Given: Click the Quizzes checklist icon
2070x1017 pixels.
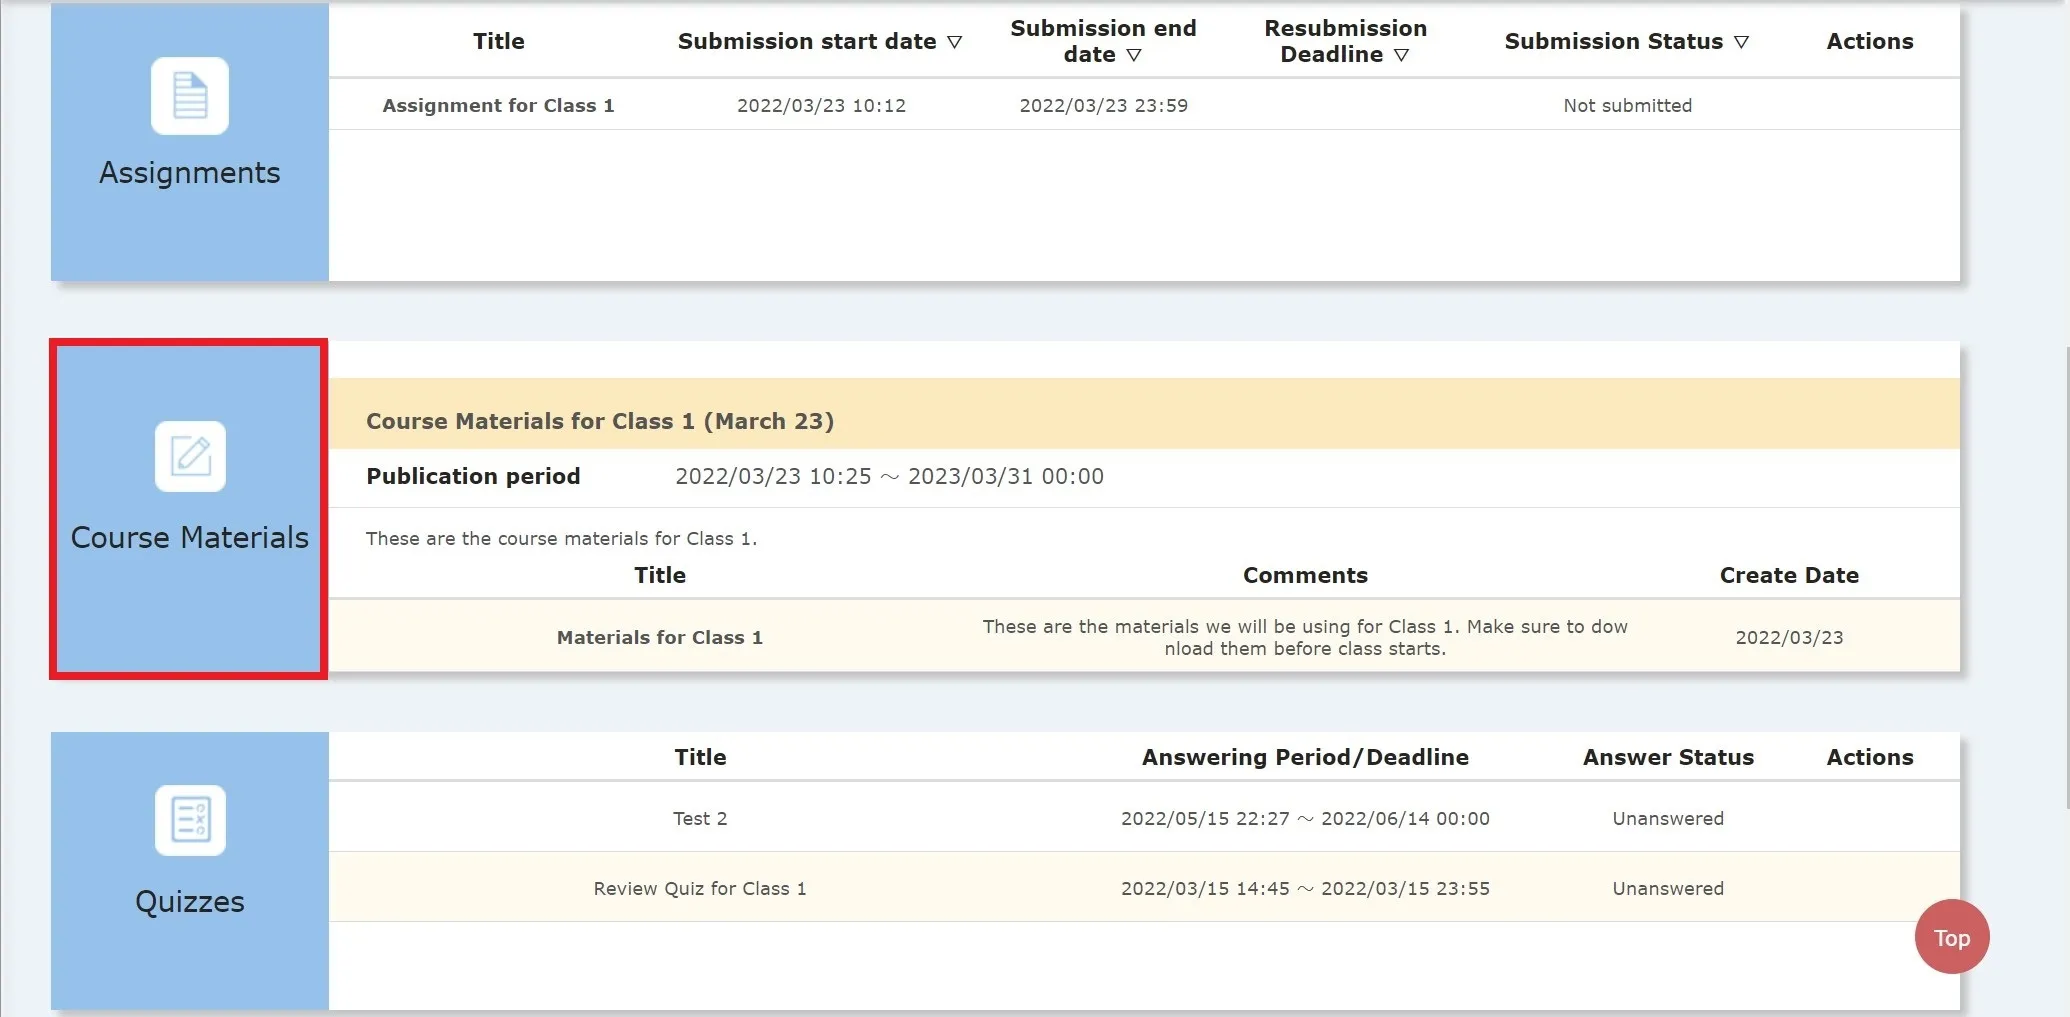Looking at the screenshot, I should coord(190,820).
